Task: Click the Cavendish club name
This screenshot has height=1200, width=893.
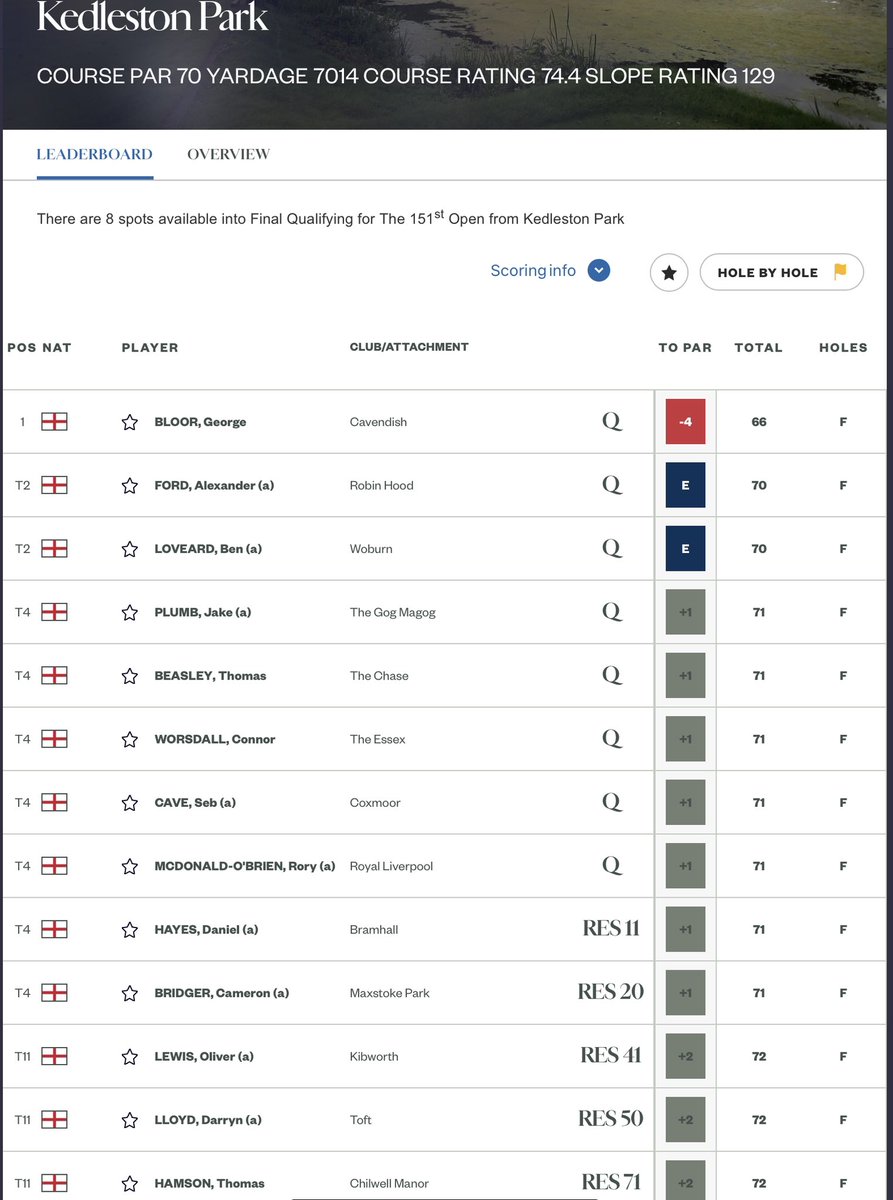Action: pyautogui.click(x=378, y=422)
